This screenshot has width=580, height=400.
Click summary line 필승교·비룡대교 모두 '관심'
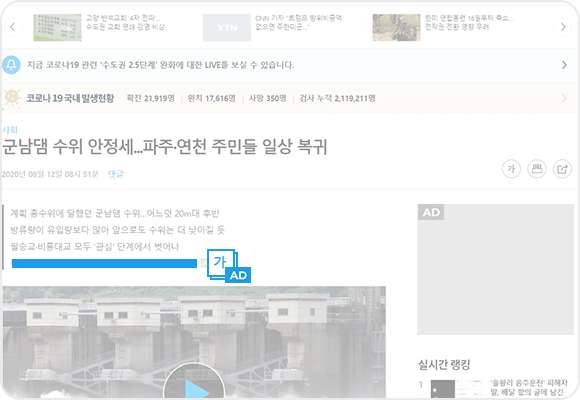coord(95,247)
